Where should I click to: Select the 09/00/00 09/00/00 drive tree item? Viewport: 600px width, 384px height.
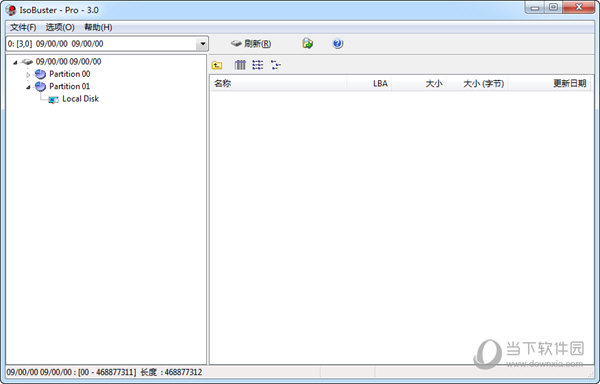(68, 62)
